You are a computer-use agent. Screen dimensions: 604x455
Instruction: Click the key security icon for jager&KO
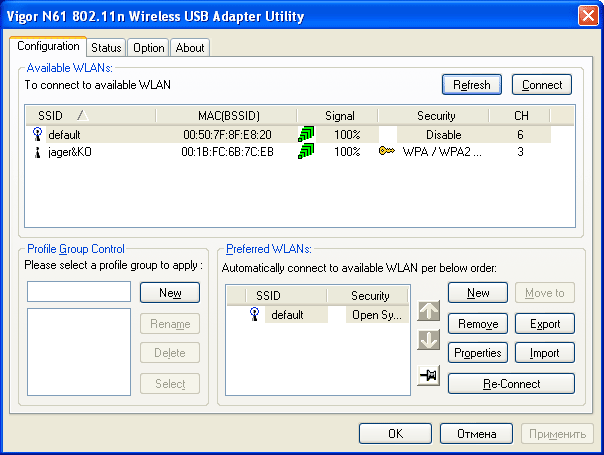click(x=387, y=151)
